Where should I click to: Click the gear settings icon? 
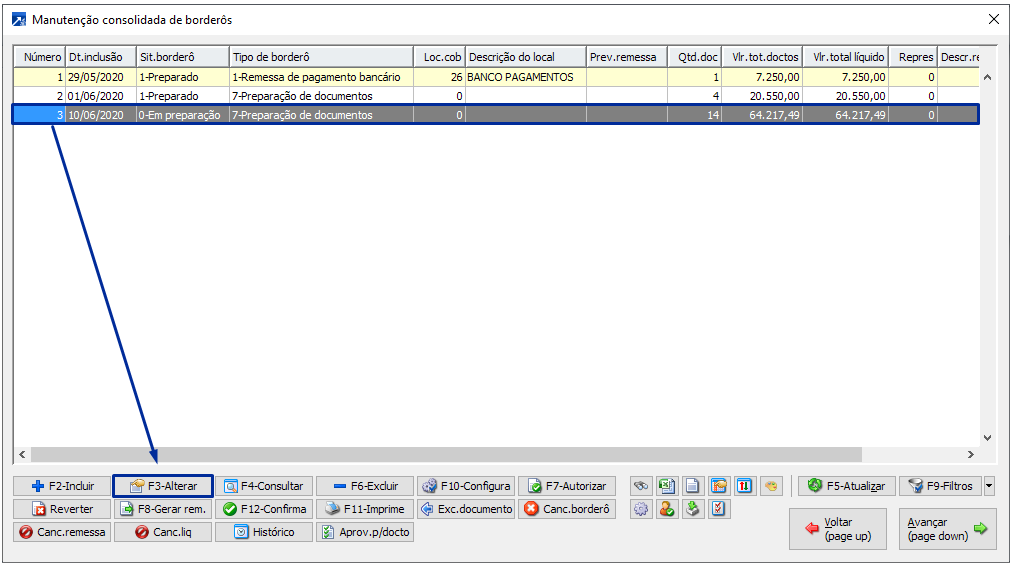click(641, 509)
